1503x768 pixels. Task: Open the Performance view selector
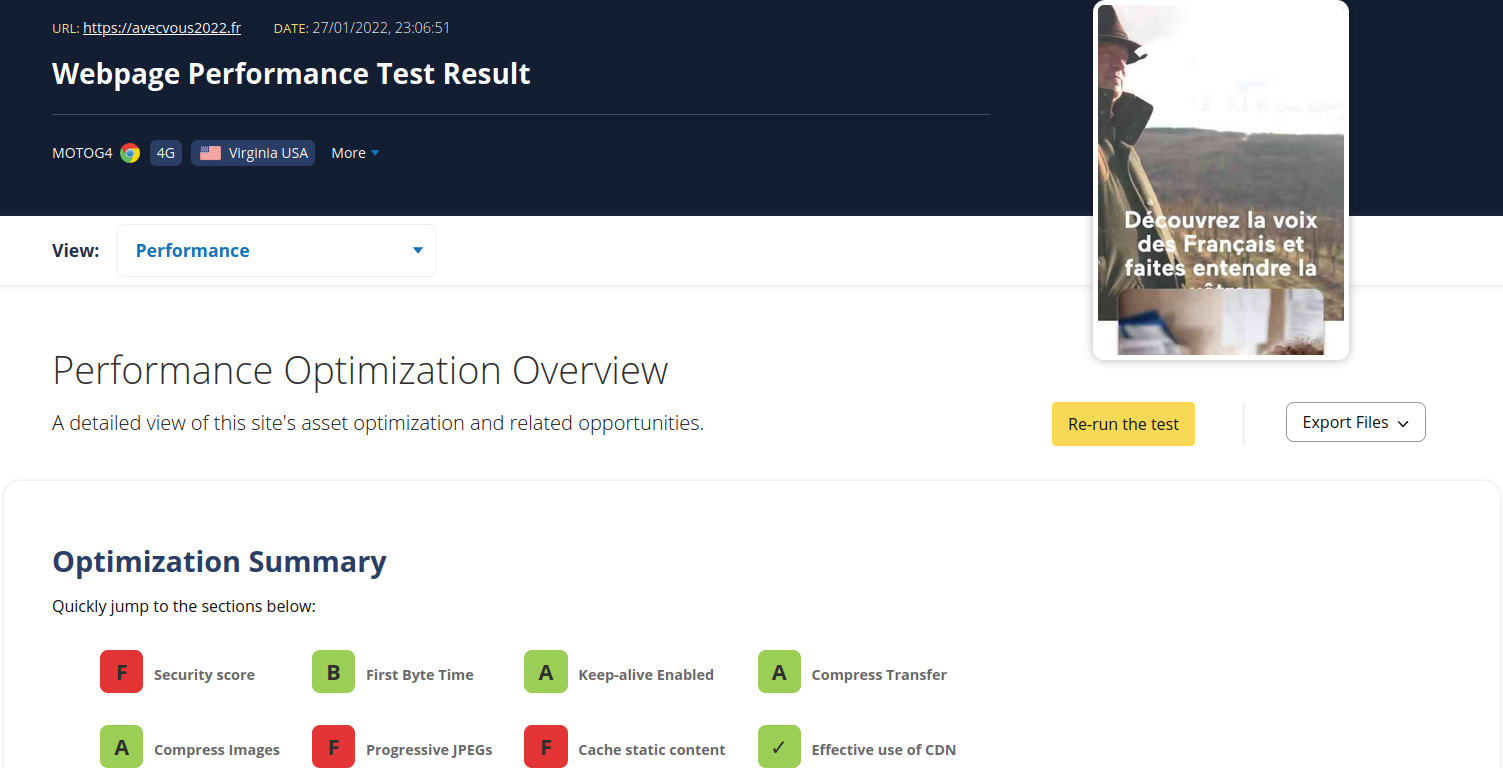[x=276, y=250]
